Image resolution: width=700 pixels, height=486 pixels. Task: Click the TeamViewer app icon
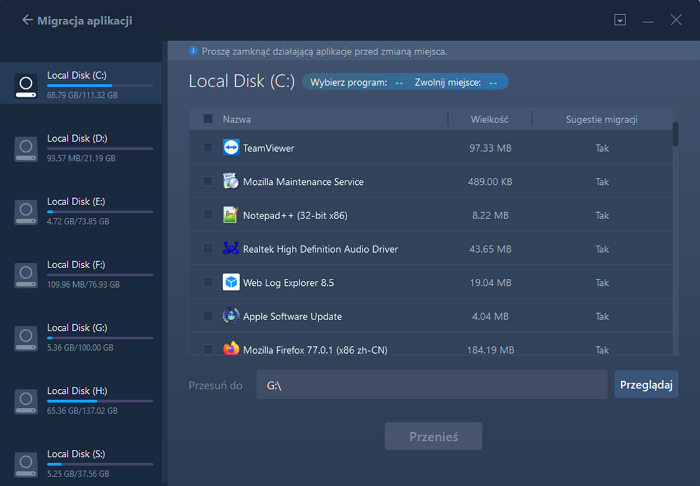pyautogui.click(x=231, y=148)
